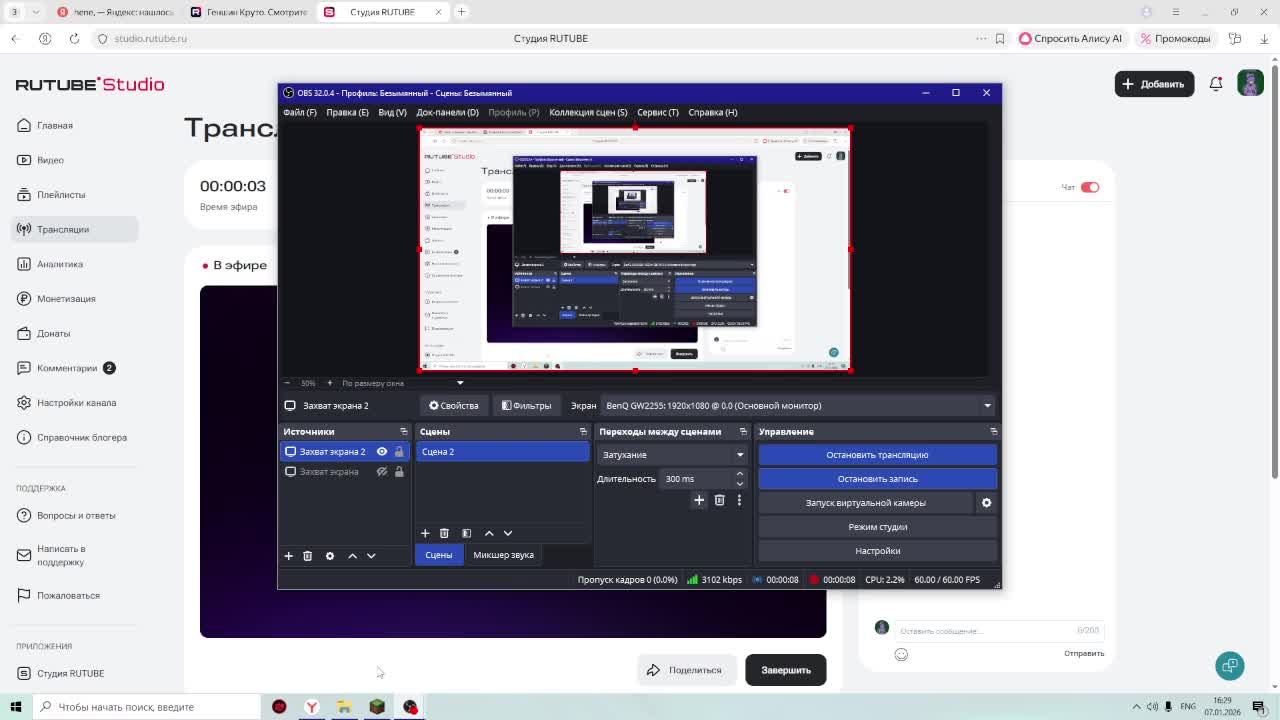Open Аналитика in RUTUBE sidebar
The image size is (1280, 720).
[x=60, y=264]
